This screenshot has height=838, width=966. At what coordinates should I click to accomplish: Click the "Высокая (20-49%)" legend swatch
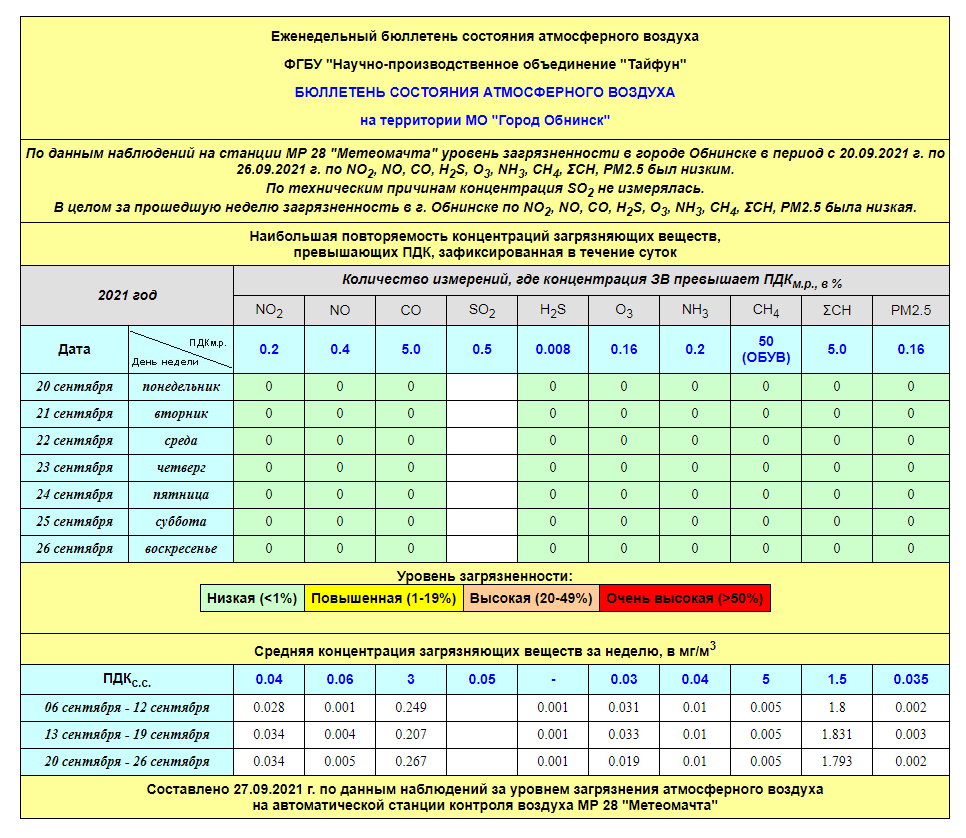pos(530,599)
